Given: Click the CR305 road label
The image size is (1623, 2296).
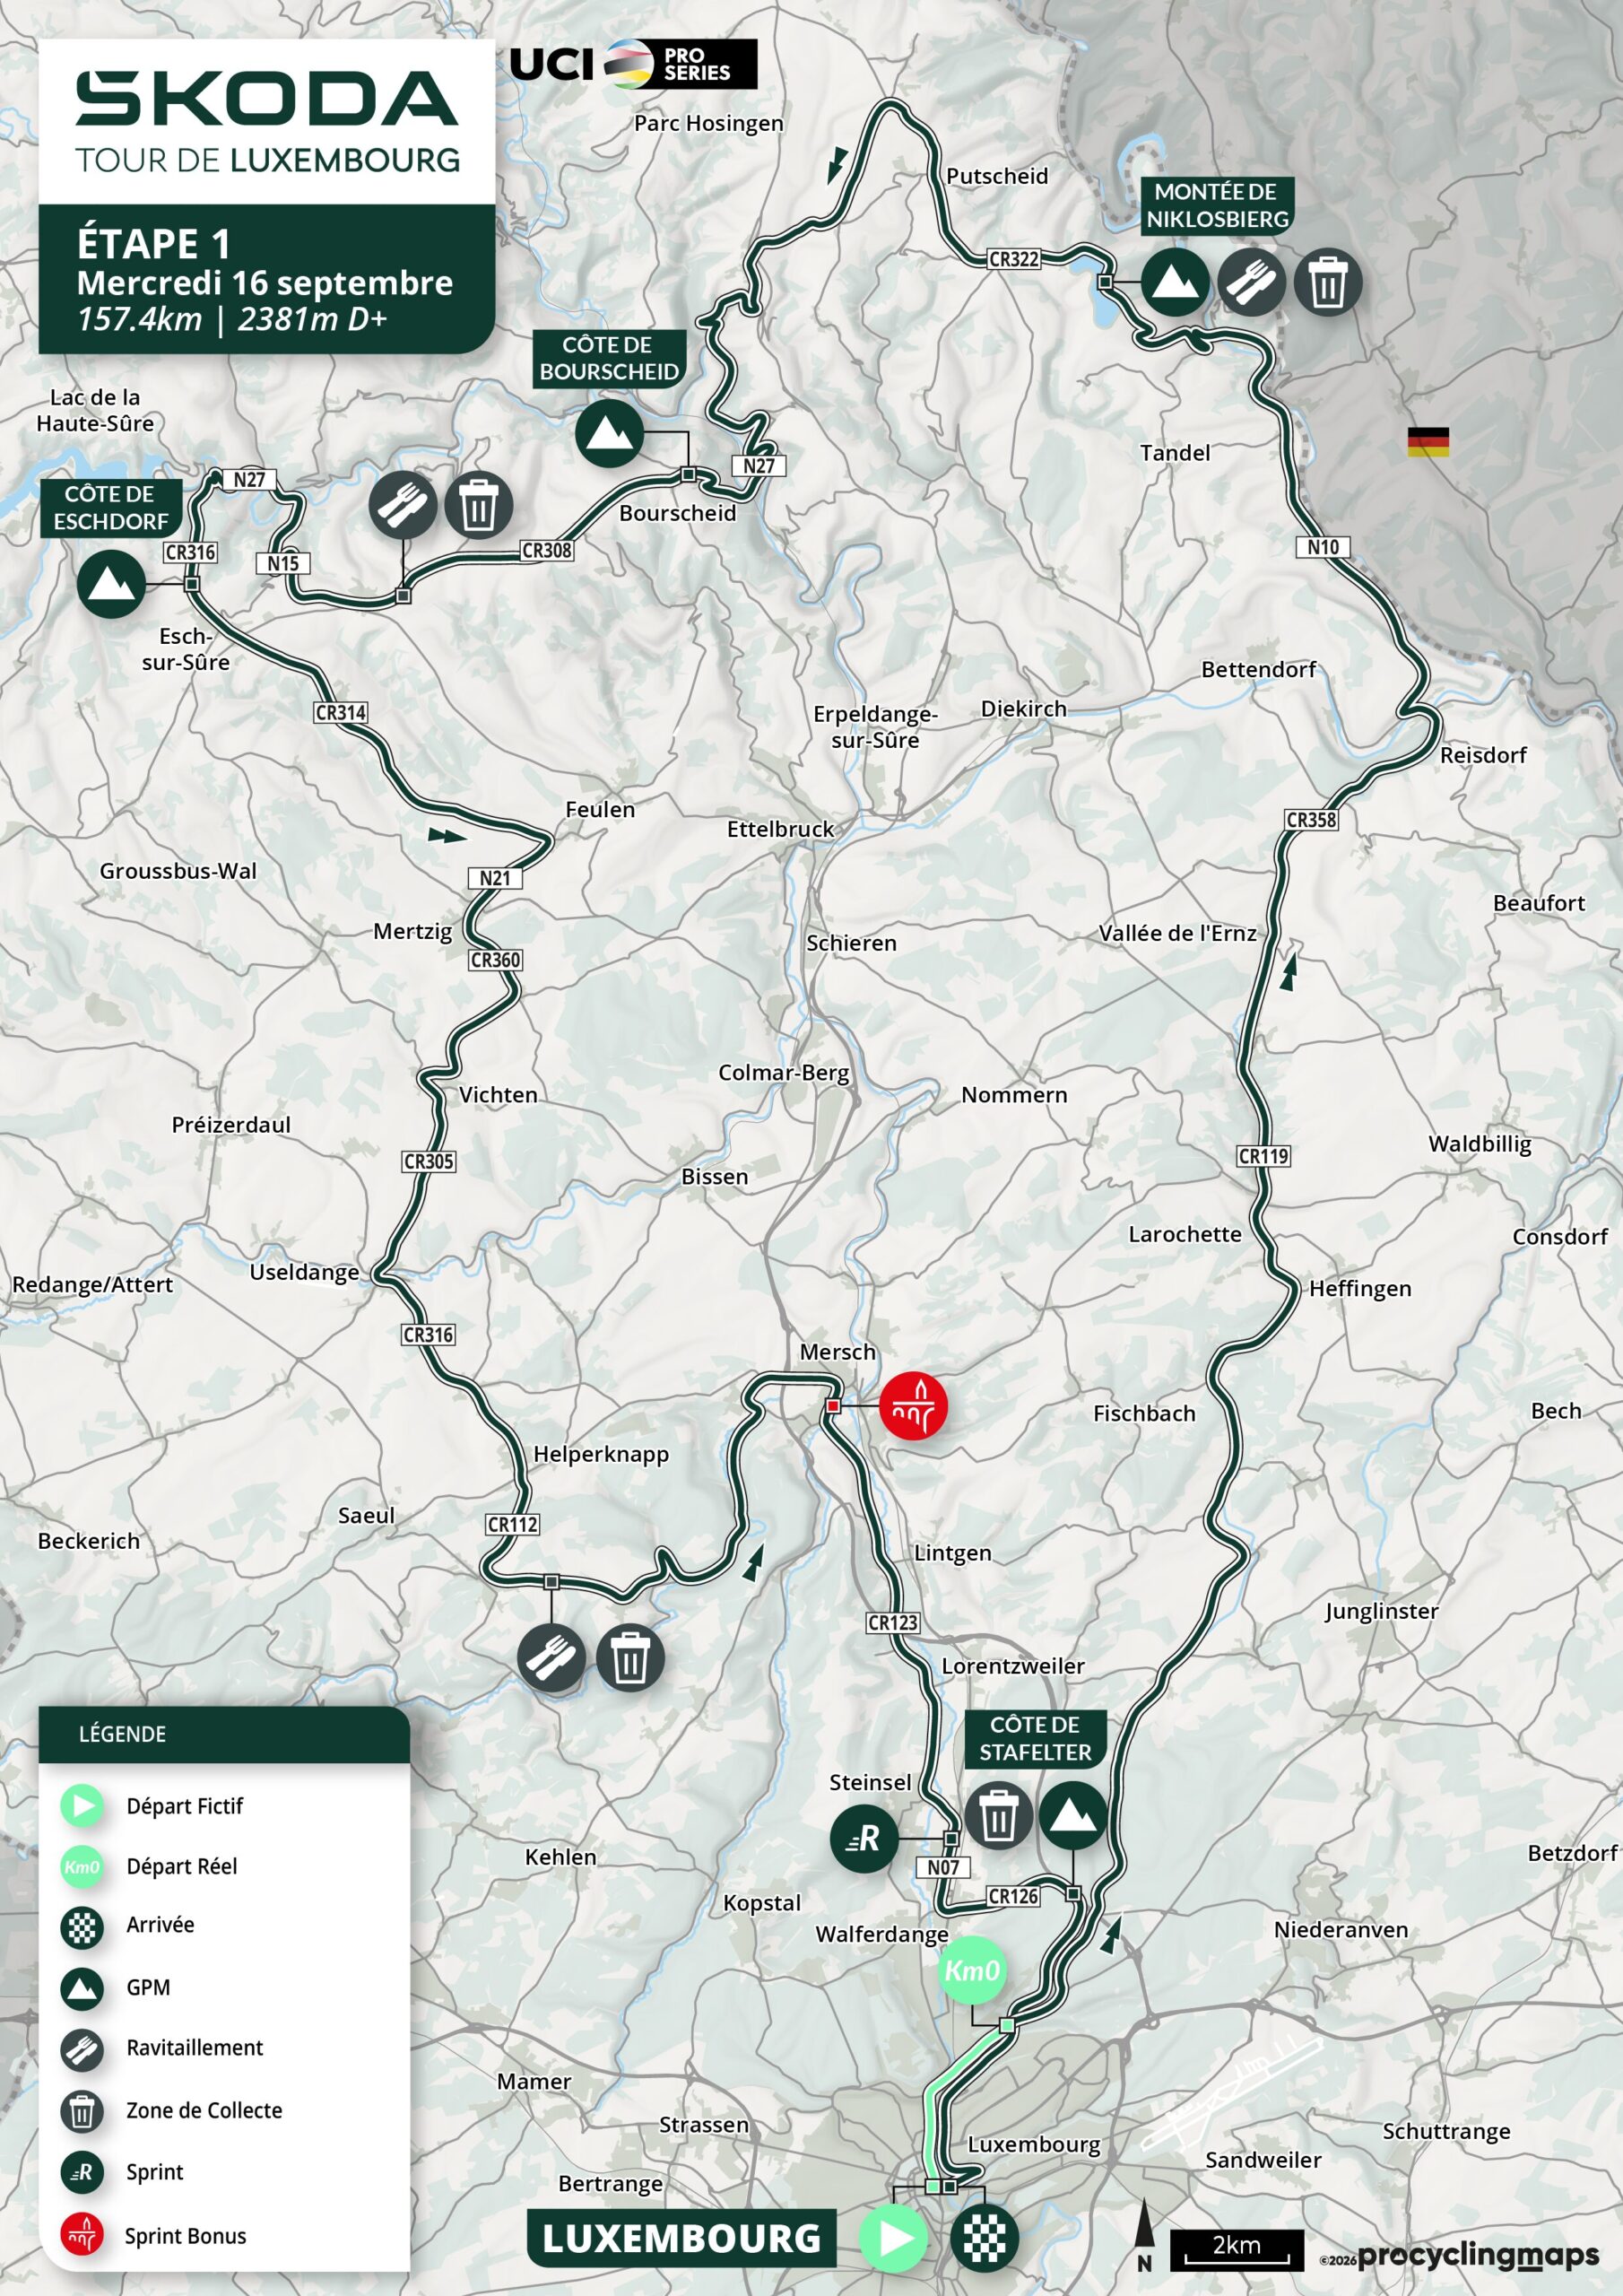Looking at the screenshot, I should click(429, 1161).
